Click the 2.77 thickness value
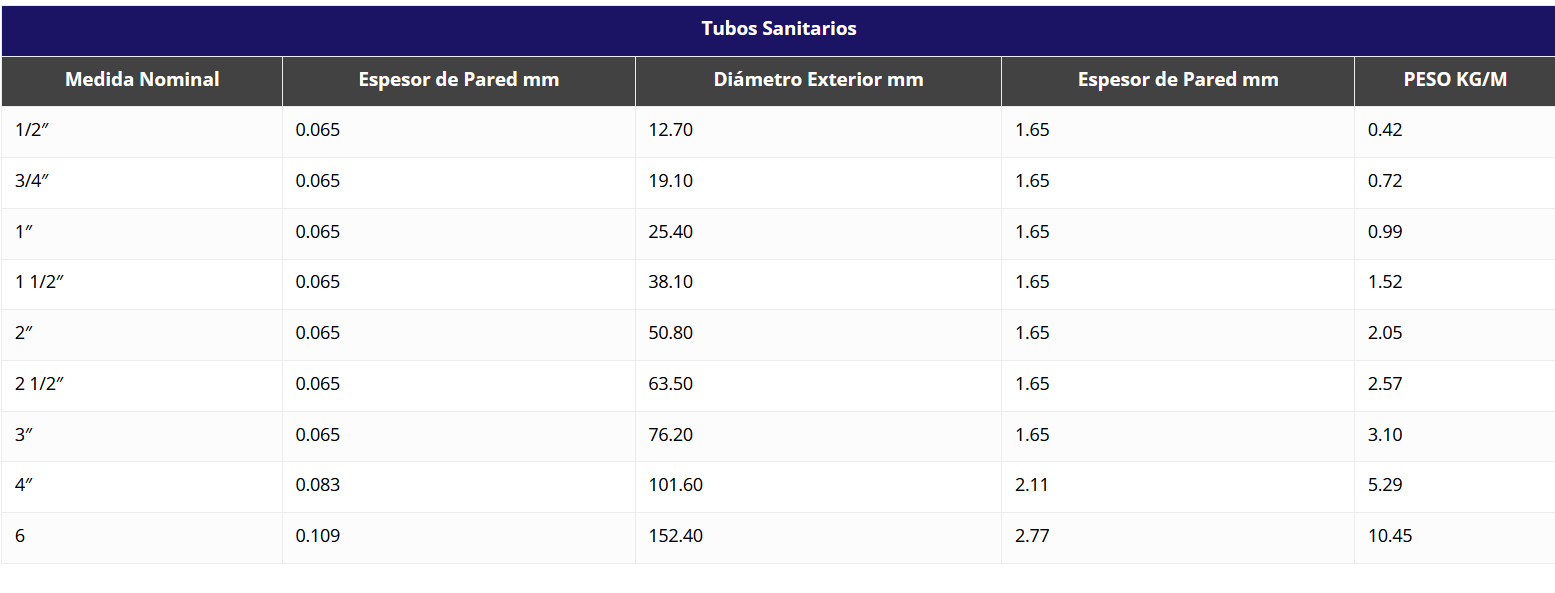This screenshot has height=593, width=1555. pyautogui.click(x=1032, y=536)
